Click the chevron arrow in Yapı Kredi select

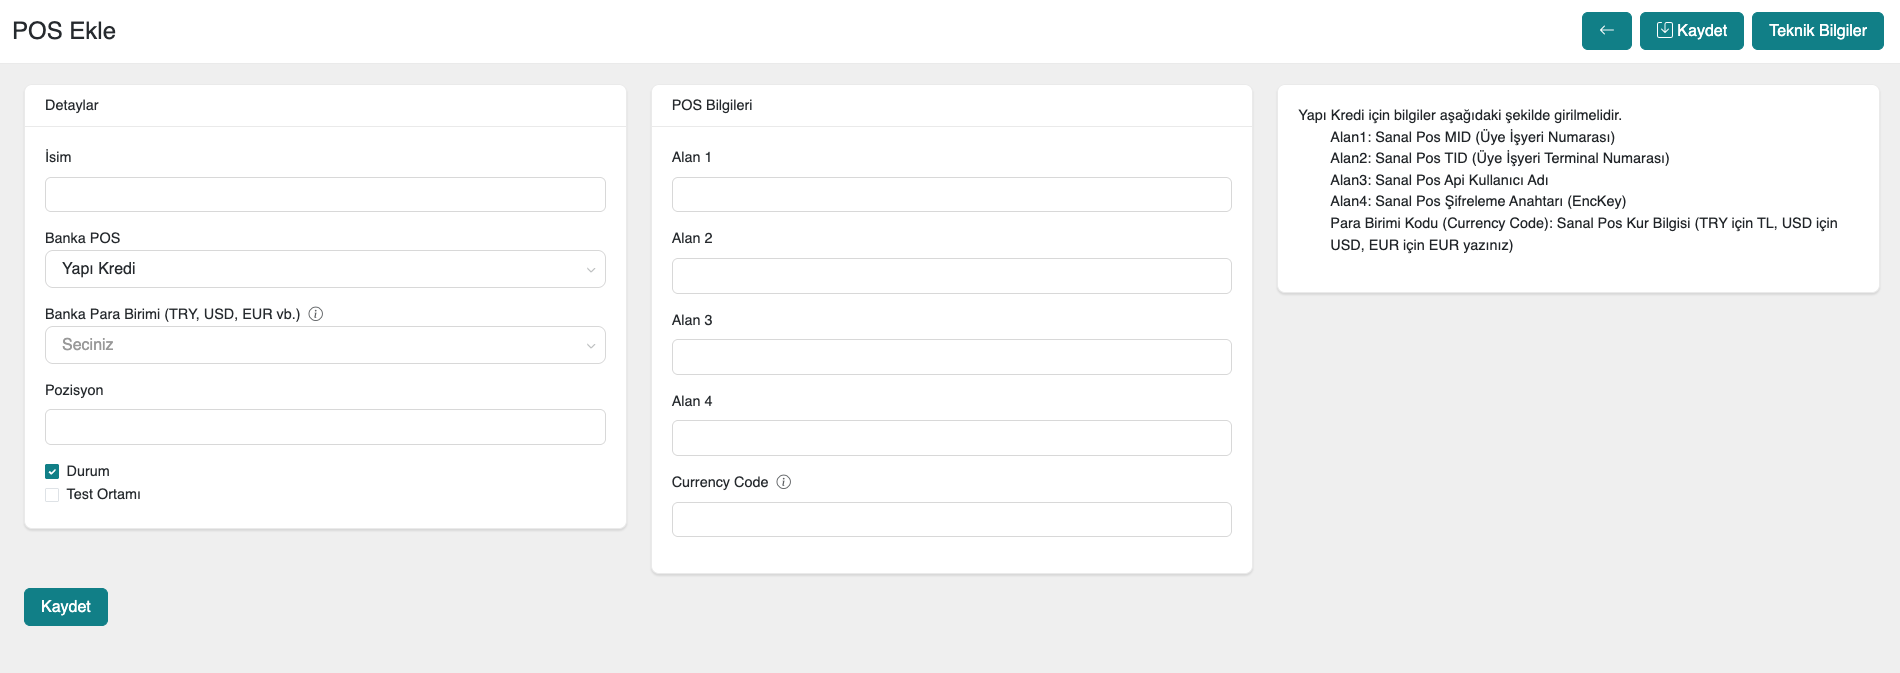pos(590,270)
